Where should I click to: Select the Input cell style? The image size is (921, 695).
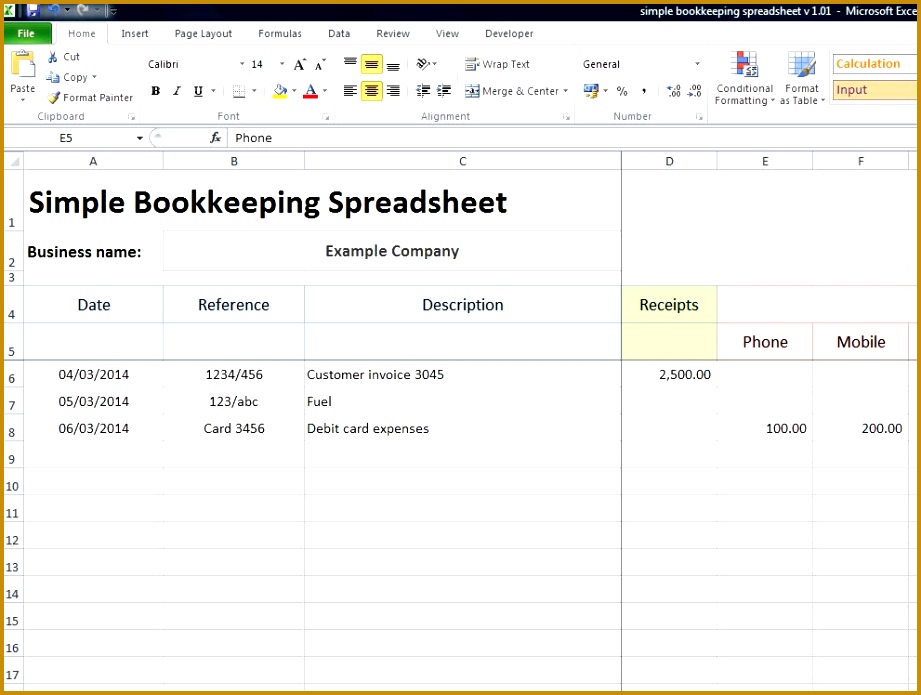point(874,90)
